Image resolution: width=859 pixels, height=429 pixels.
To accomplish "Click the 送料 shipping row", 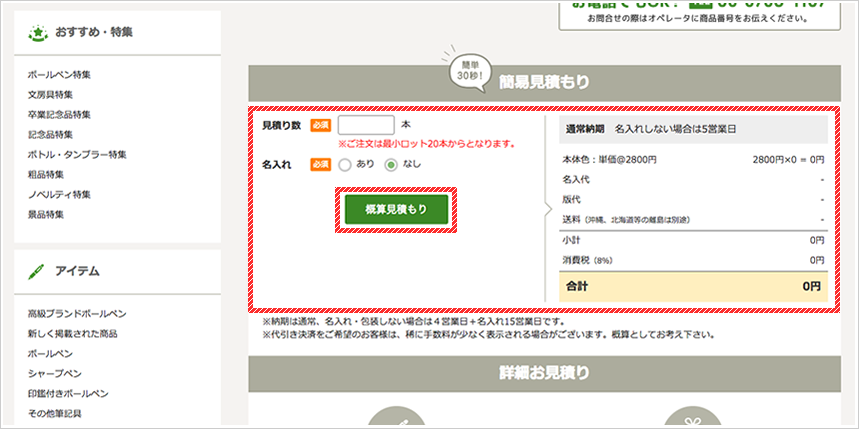I will coord(693,220).
